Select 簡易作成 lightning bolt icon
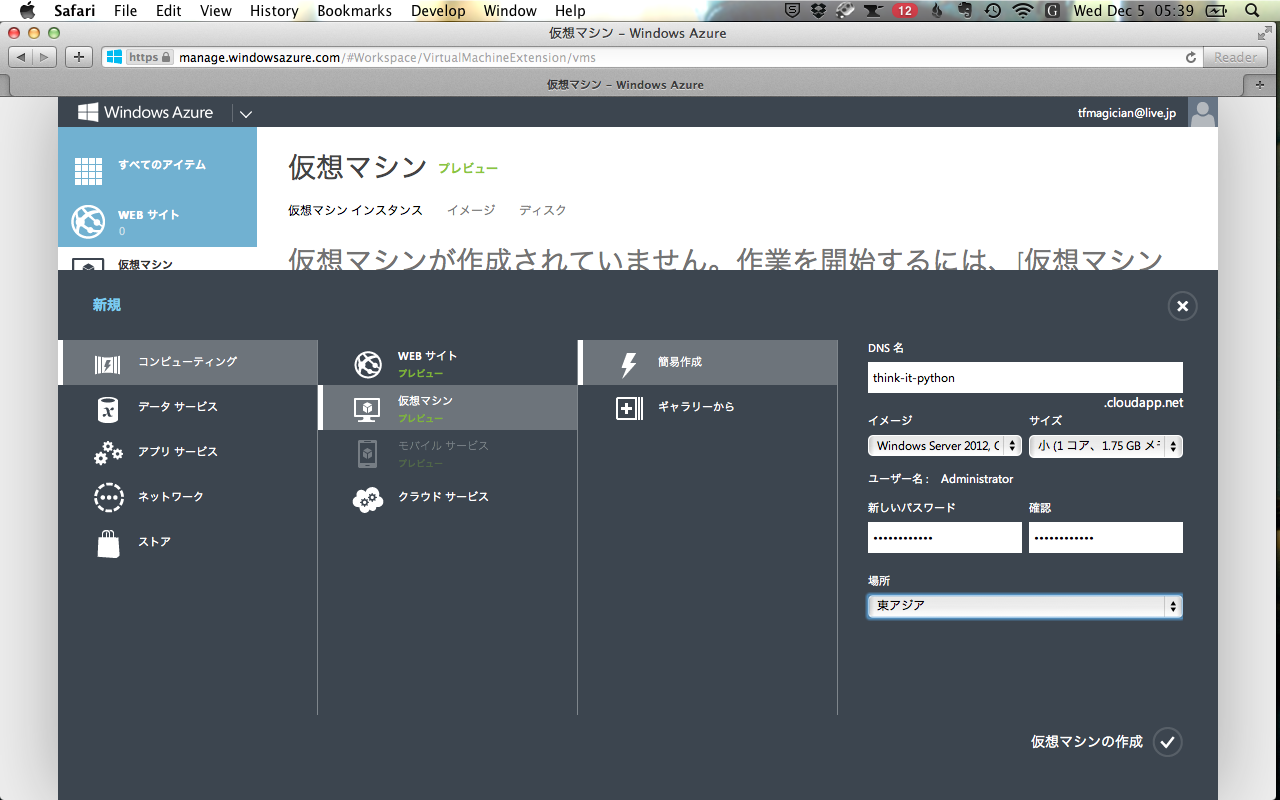Screen dimensions: 1280x800 pyautogui.click(x=629, y=364)
